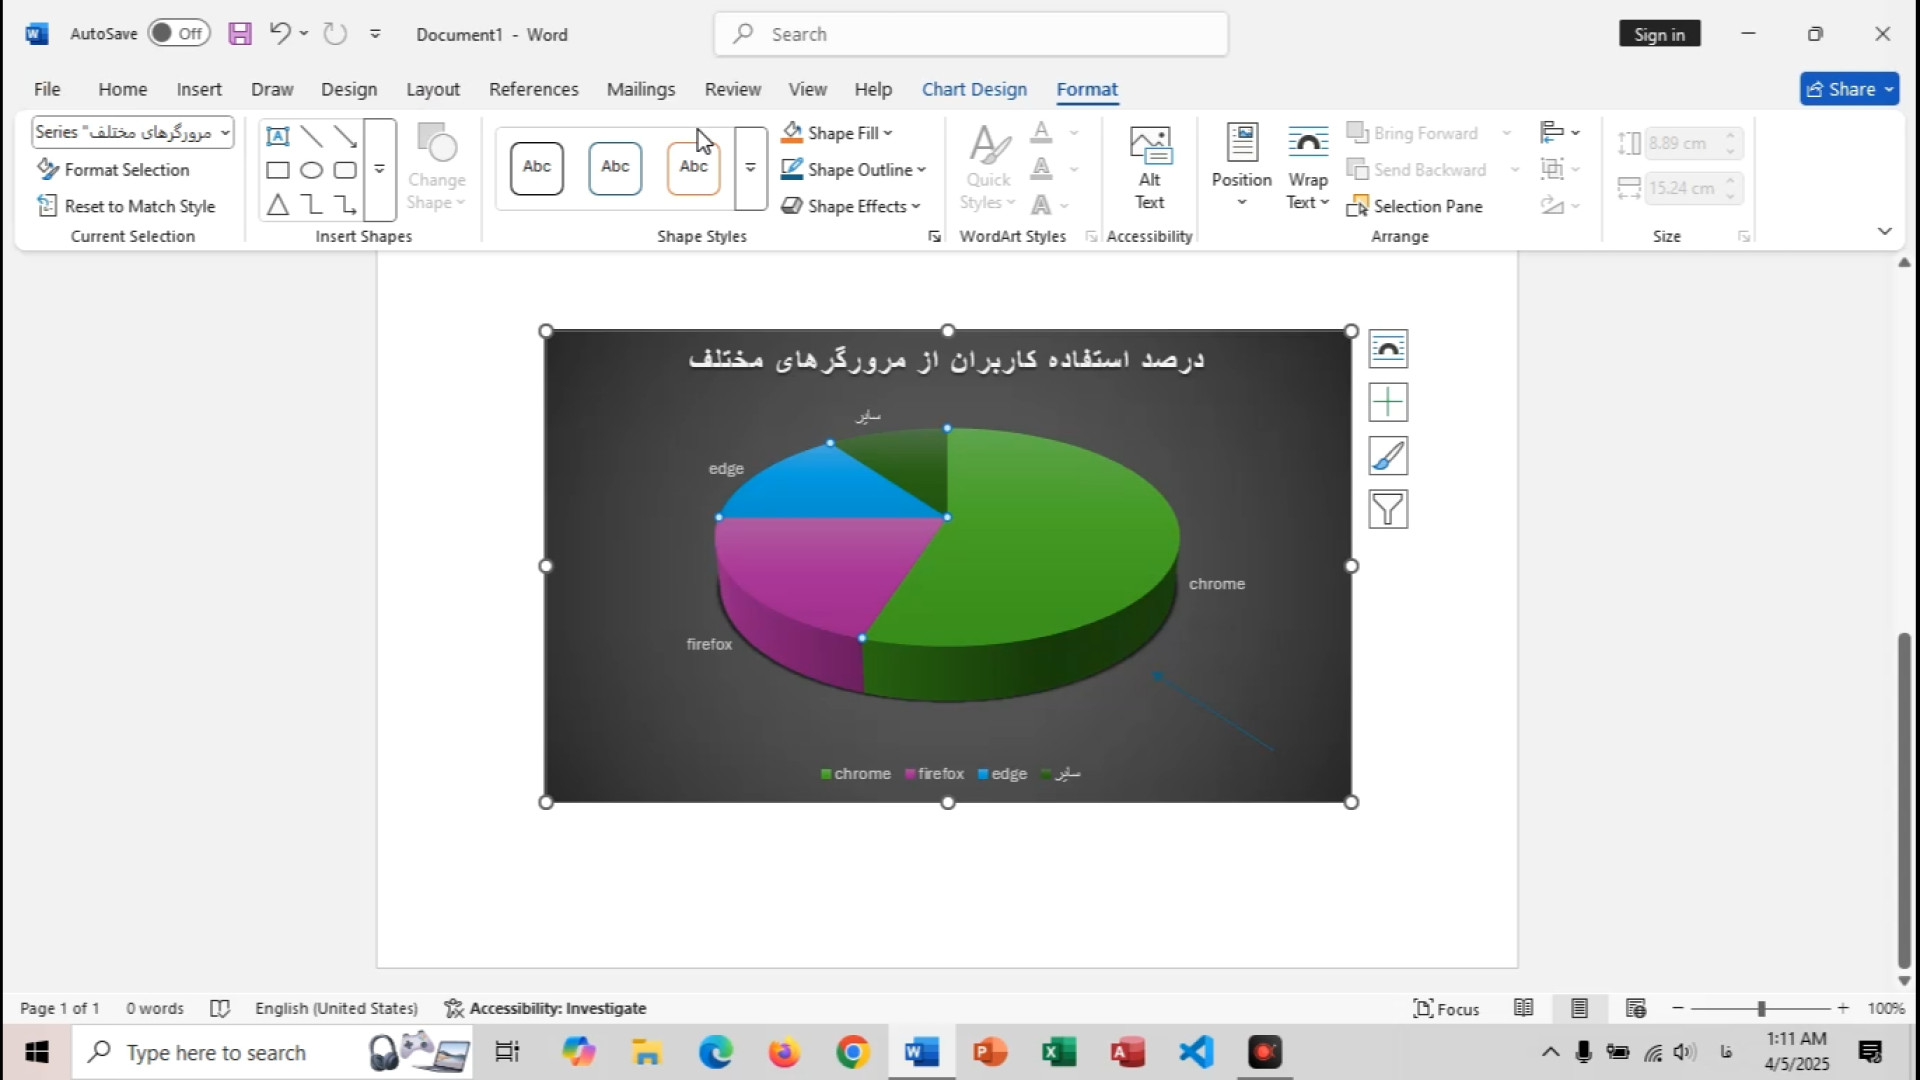Screen dimensions: 1920x1080
Task: Open the File tab
Action: pos(47,89)
